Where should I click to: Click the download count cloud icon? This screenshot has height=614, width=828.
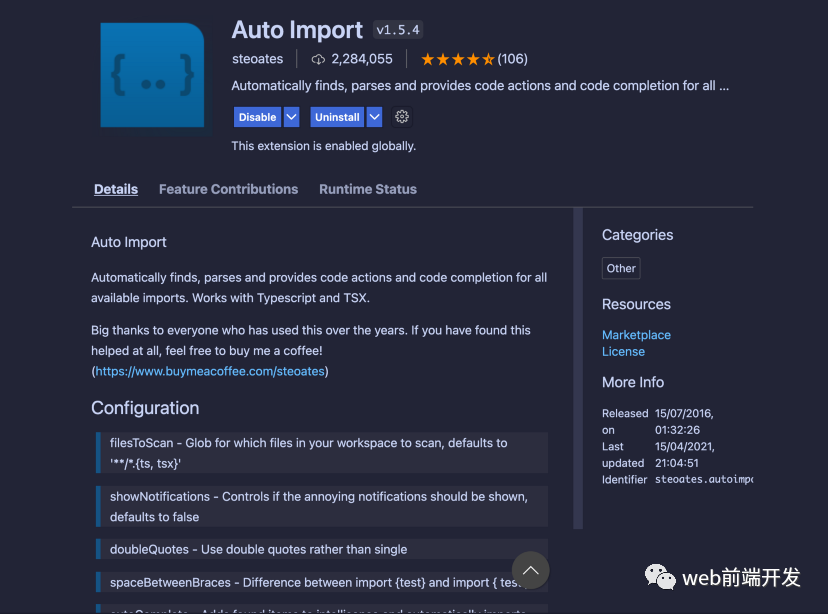pyautogui.click(x=318, y=59)
